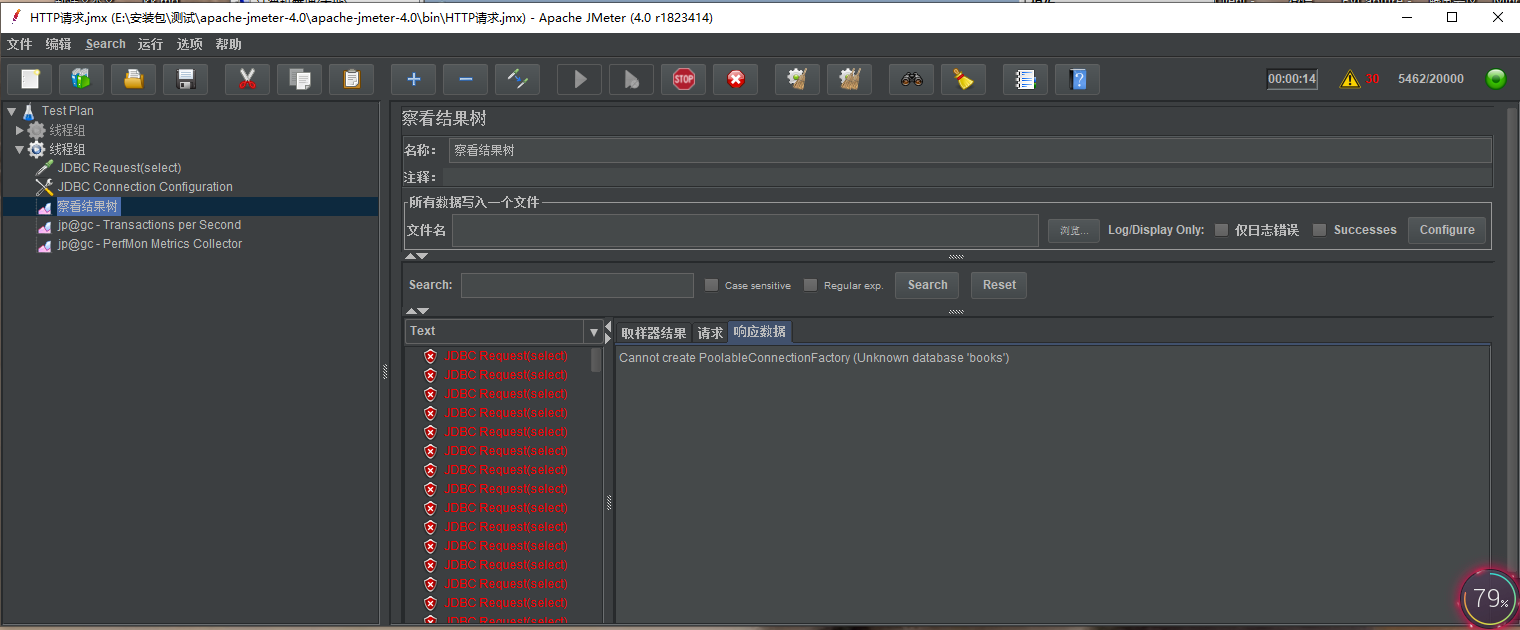Stop the test with STOP icon

coord(683,79)
